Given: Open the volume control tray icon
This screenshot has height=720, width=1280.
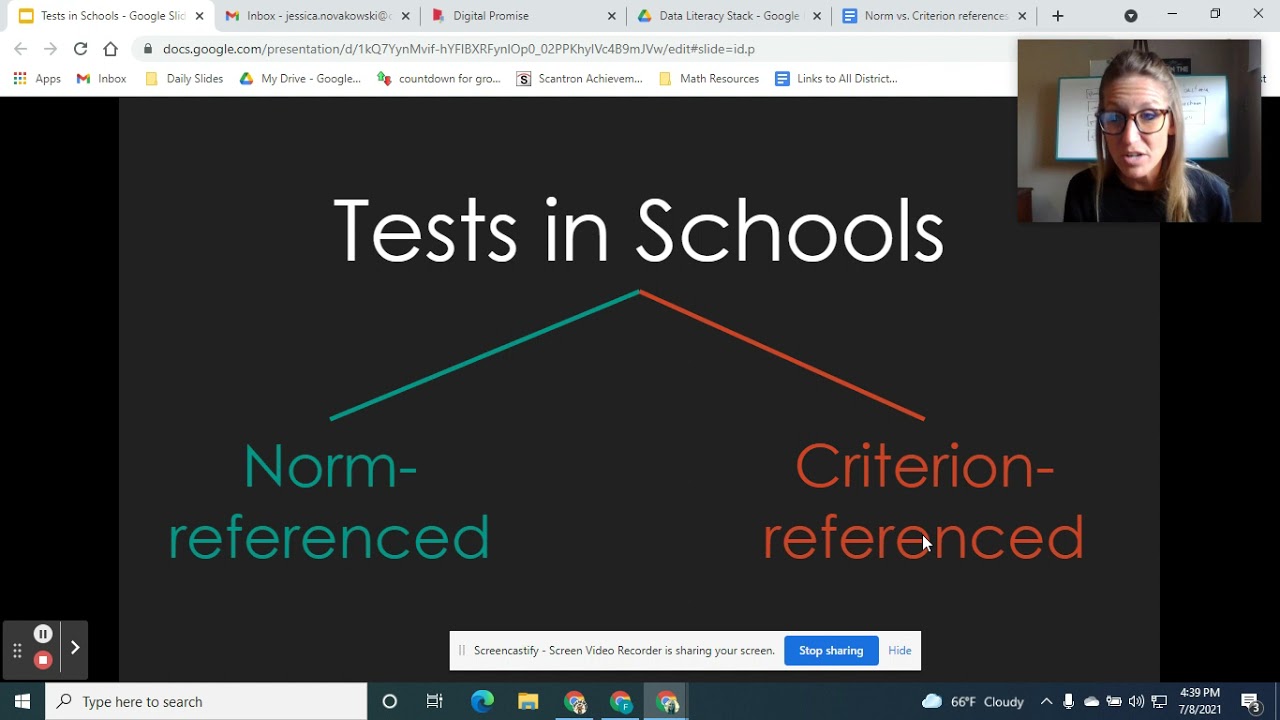Looking at the screenshot, I should (1136, 701).
